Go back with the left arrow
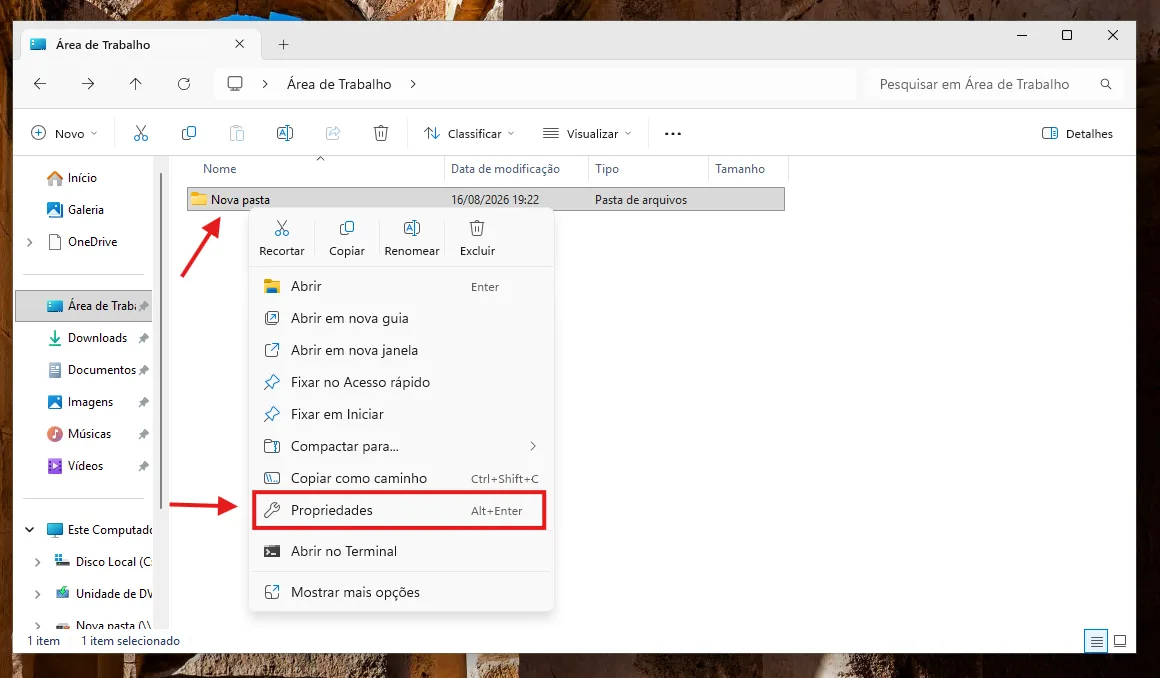This screenshot has height=678, width=1160. (40, 84)
